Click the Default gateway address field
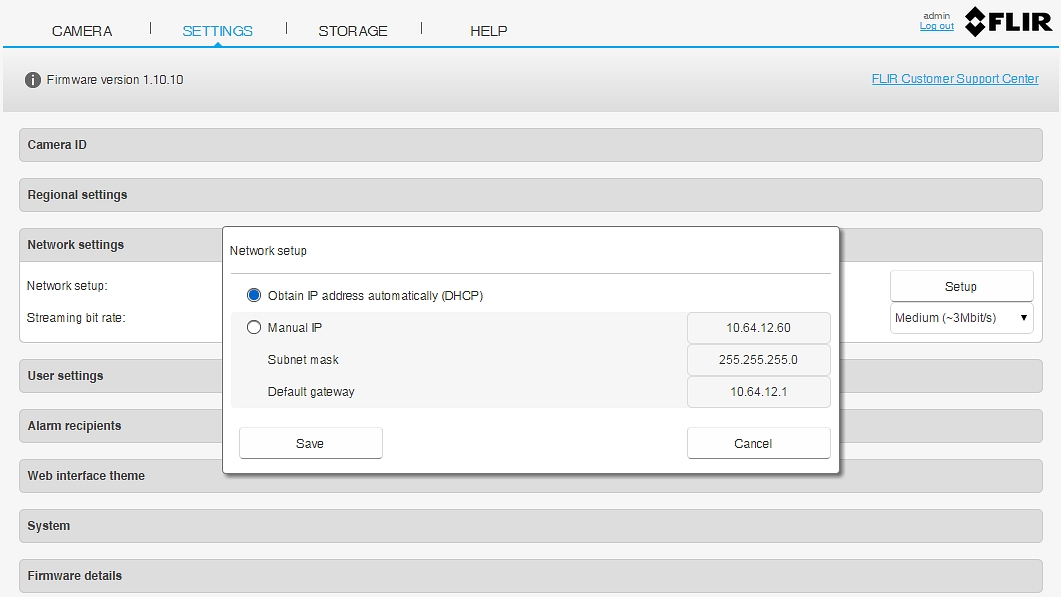The height and width of the screenshot is (597, 1061). [758, 392]
